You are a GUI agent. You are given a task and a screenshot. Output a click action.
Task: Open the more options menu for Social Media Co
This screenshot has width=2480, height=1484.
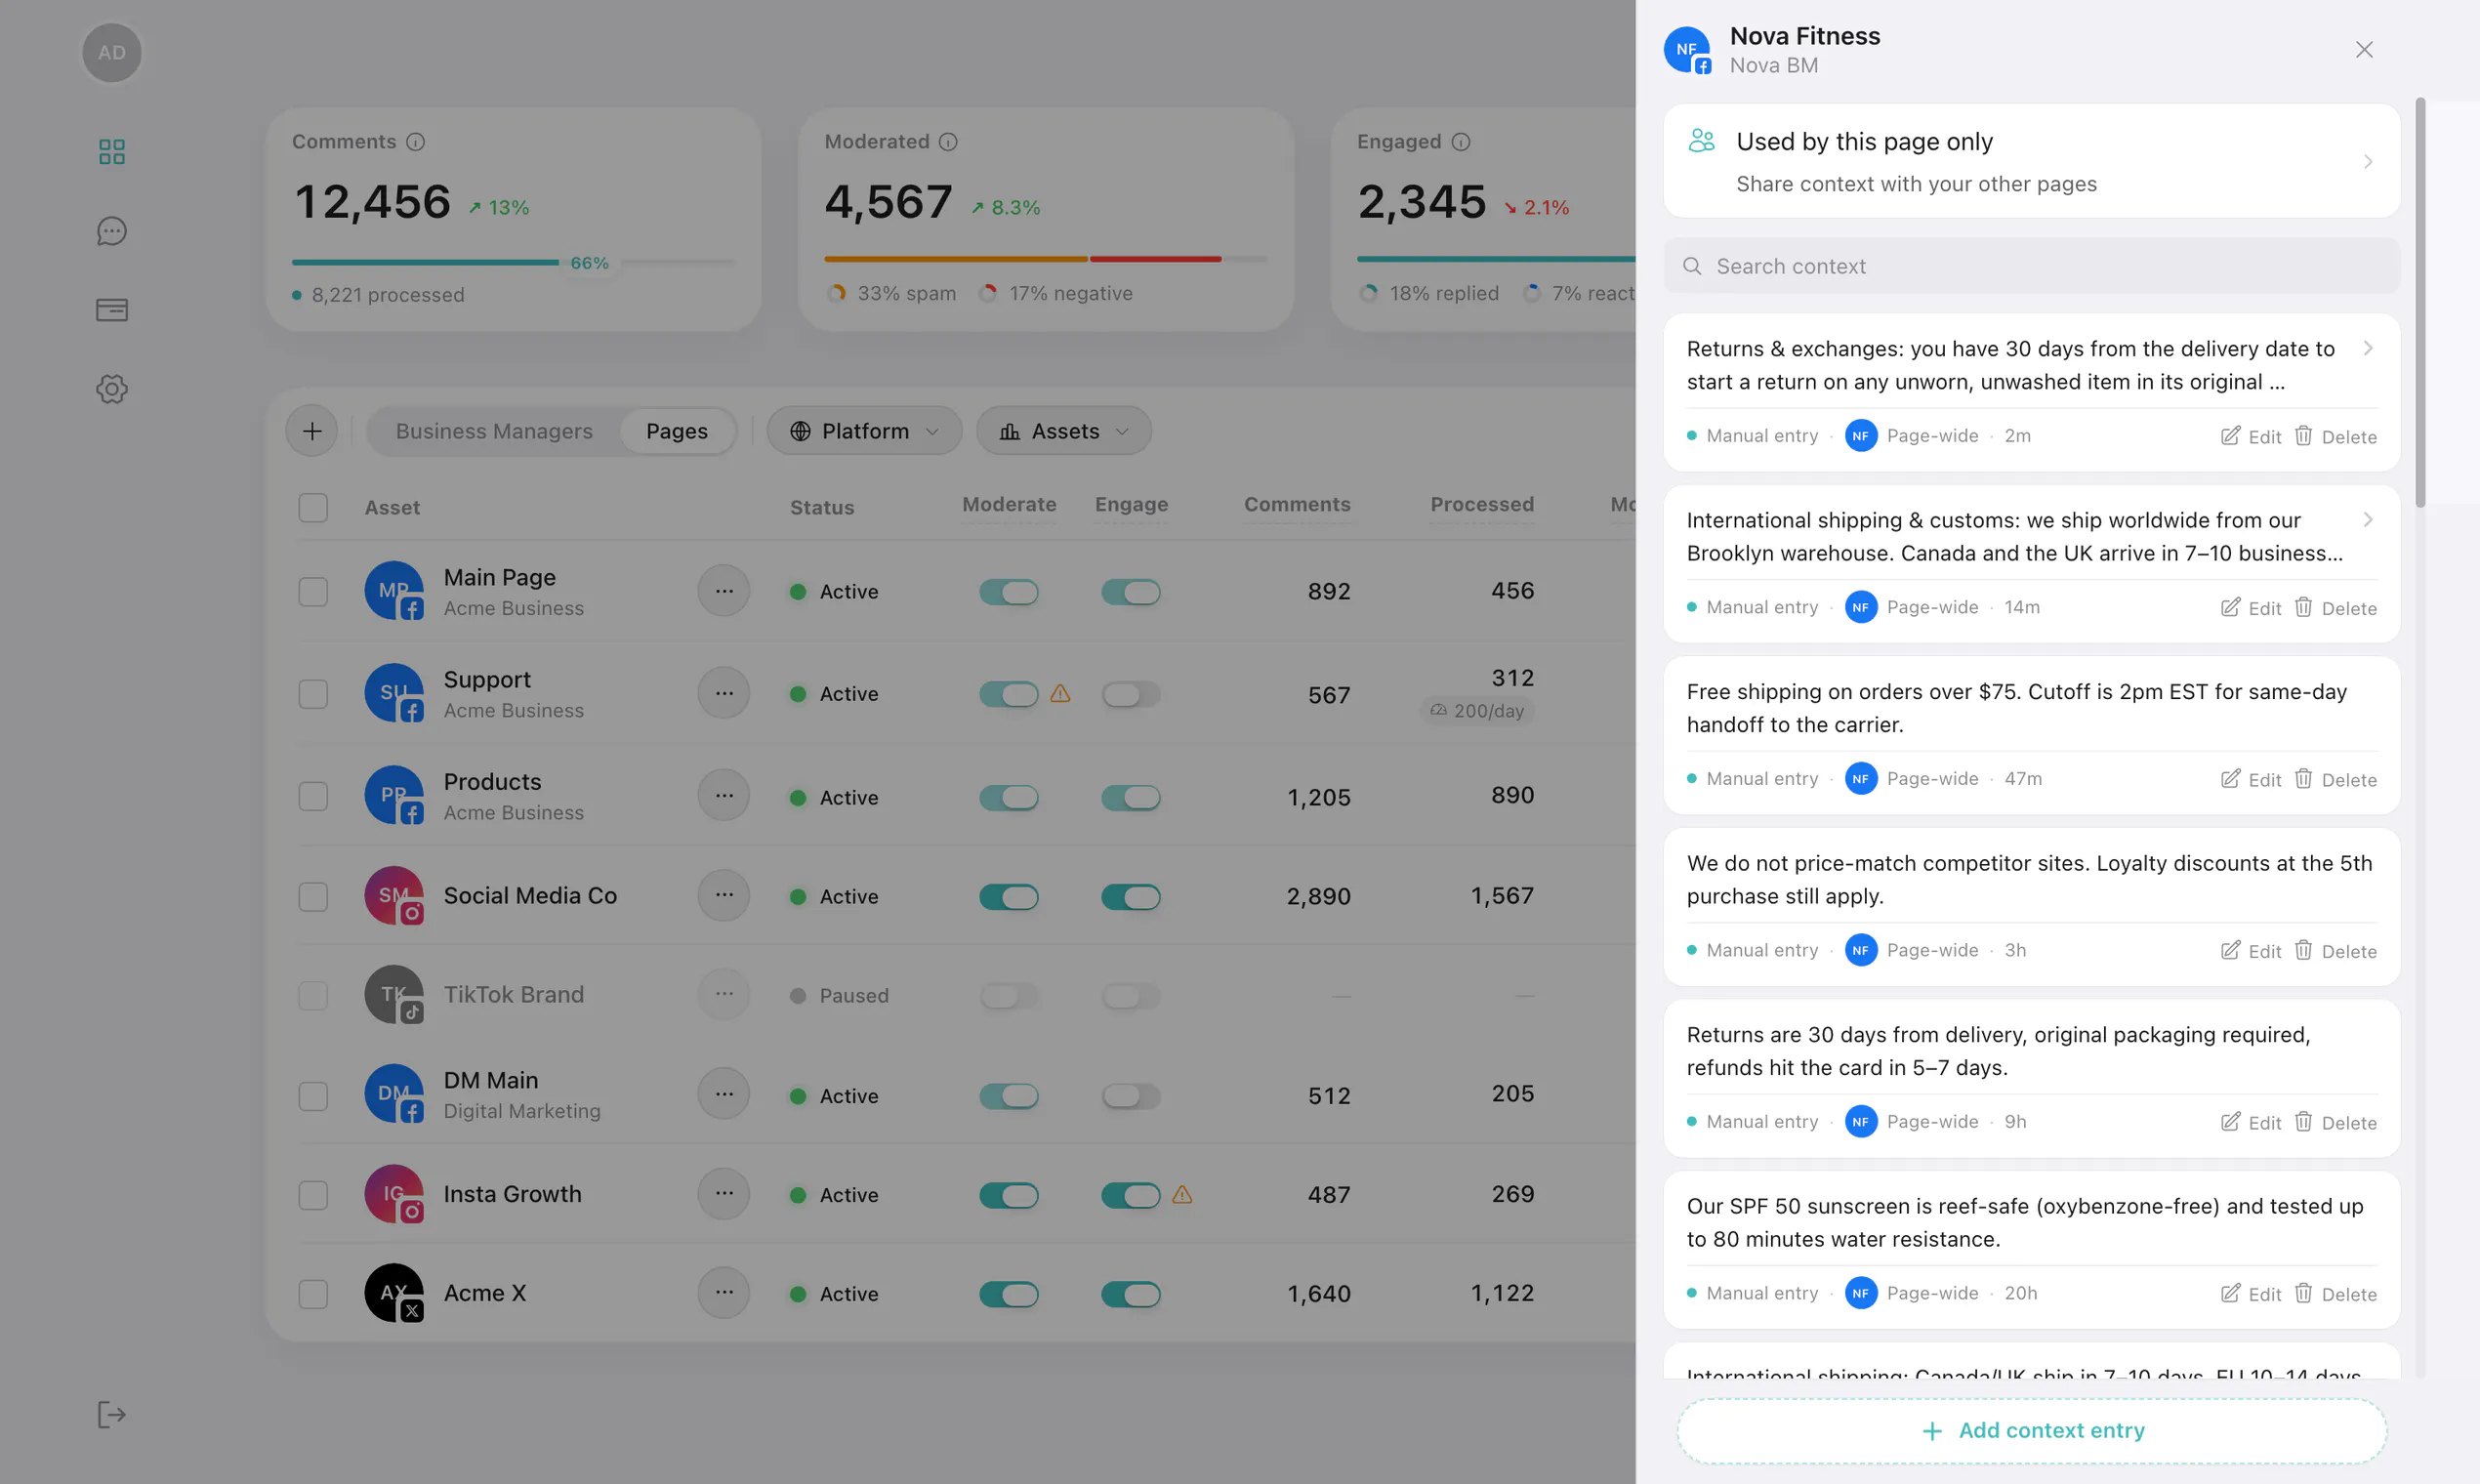click(724, 895)
